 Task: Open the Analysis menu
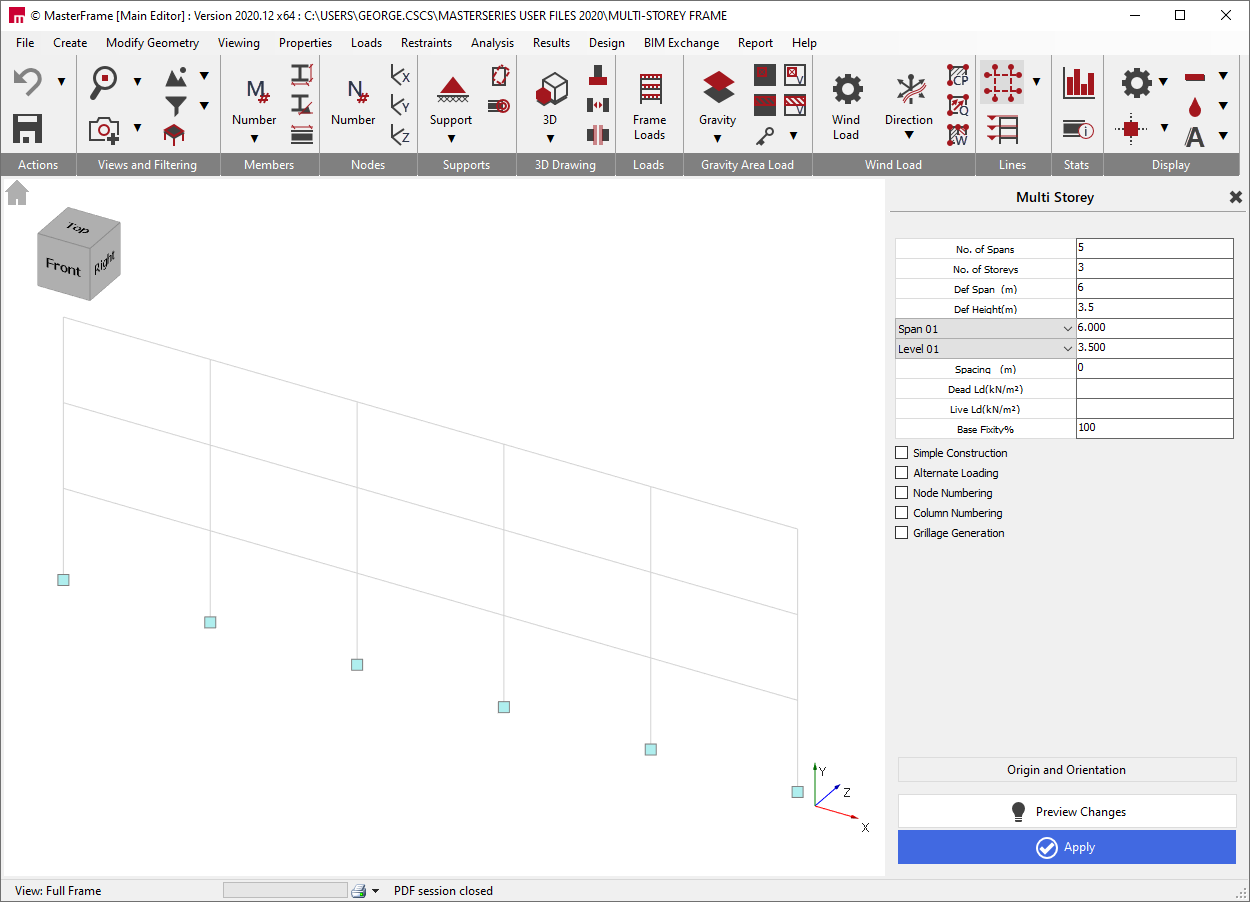coord(492,43)
